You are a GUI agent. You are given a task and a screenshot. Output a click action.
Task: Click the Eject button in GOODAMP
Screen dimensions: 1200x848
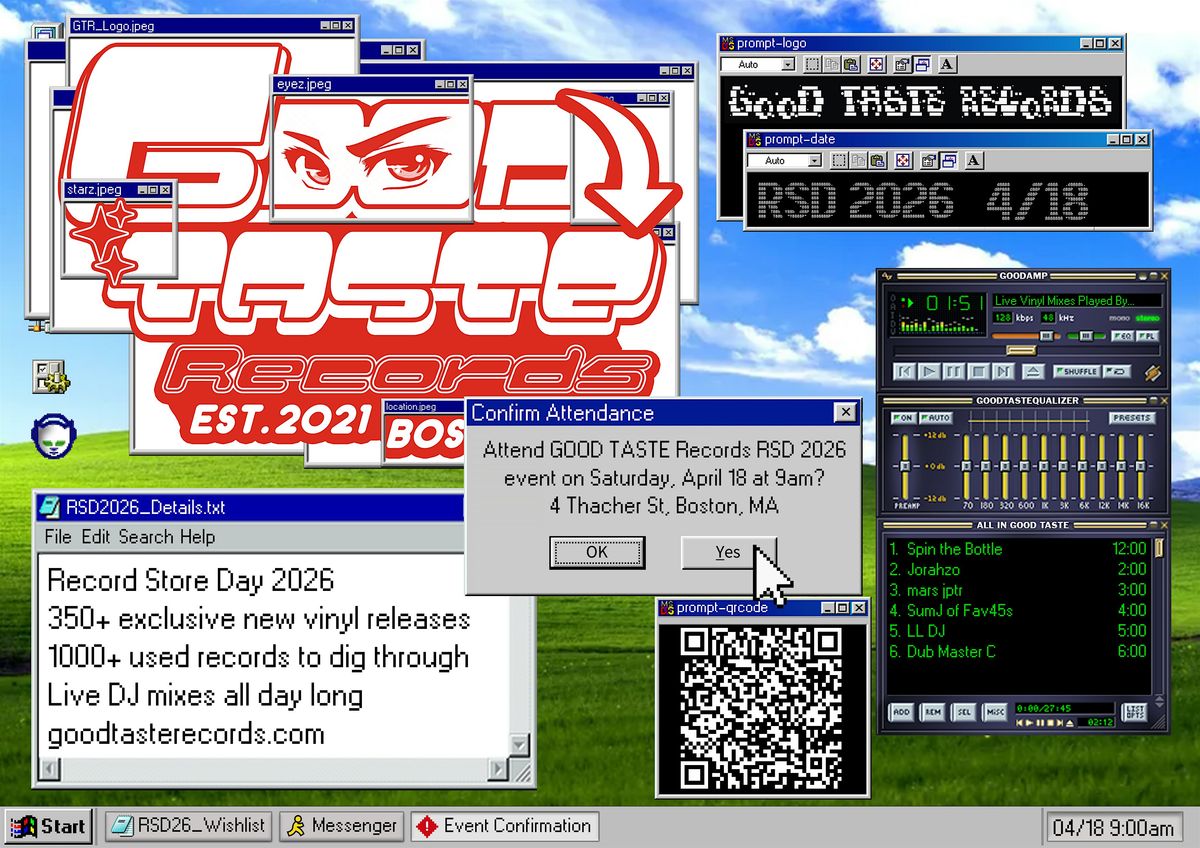1034,371
